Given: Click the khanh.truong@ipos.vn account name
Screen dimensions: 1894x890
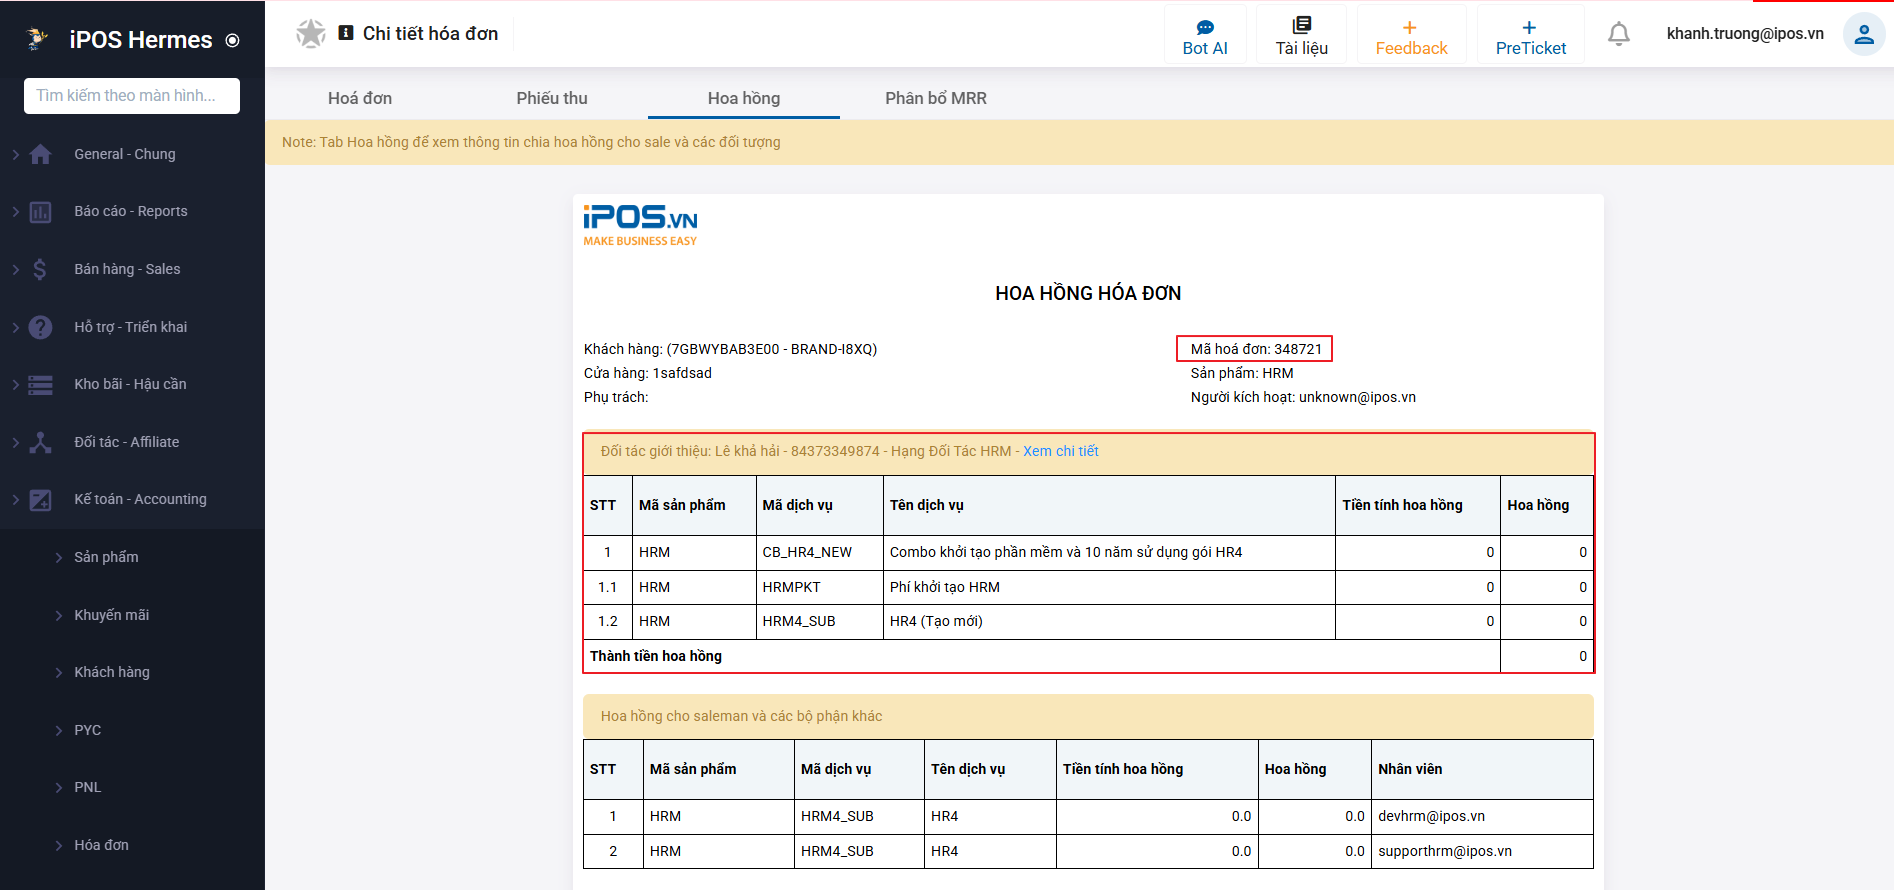Looking at the screenshot, I should [1745, 33].
